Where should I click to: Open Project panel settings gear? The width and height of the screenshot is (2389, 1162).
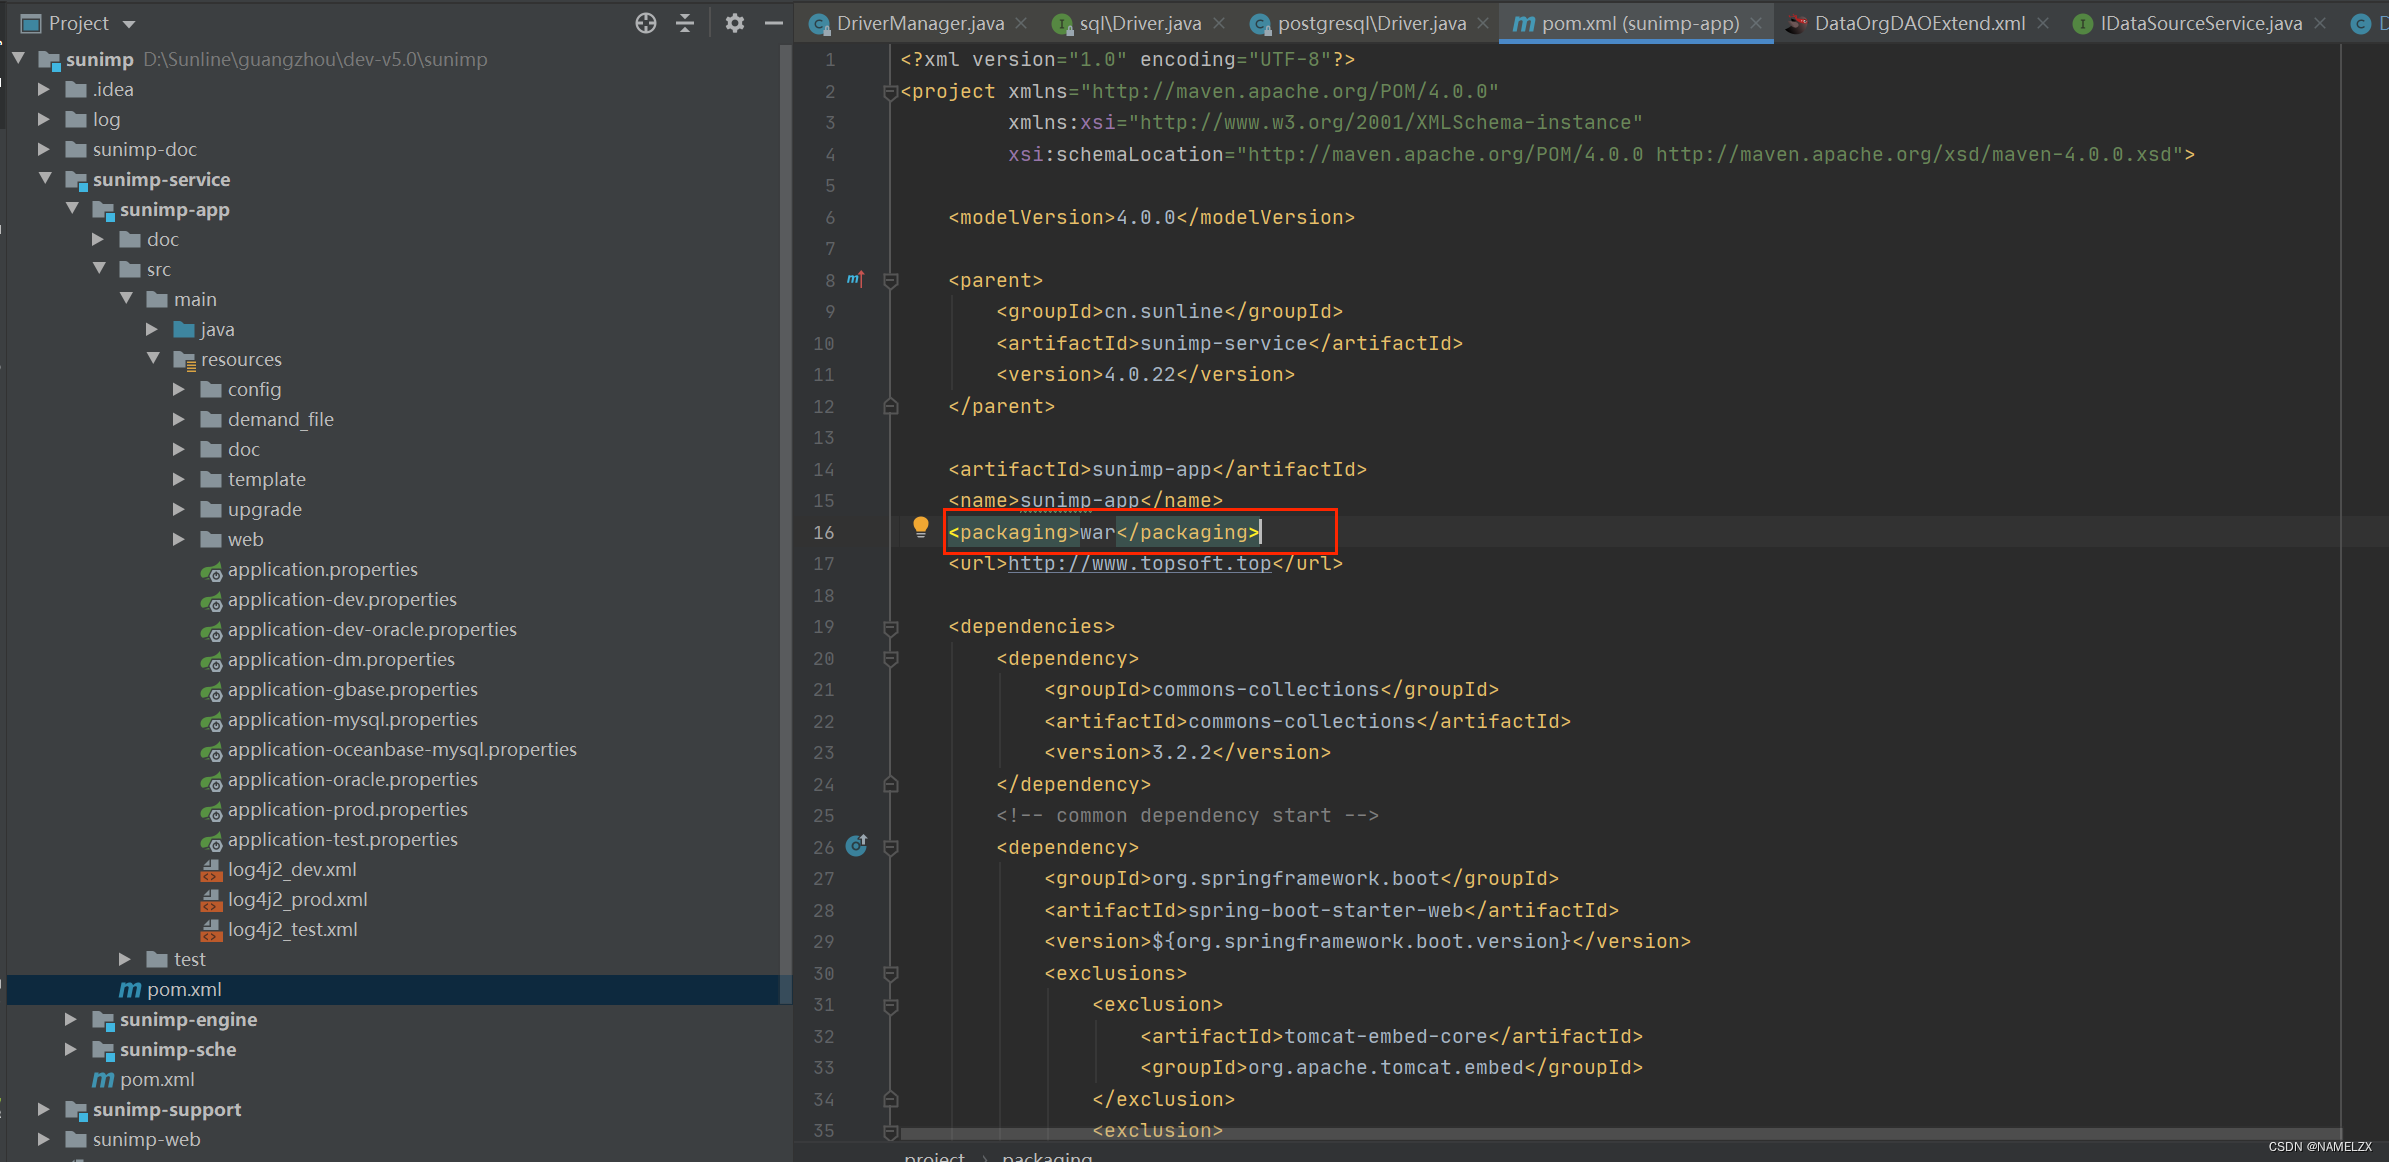coord(735,23)
